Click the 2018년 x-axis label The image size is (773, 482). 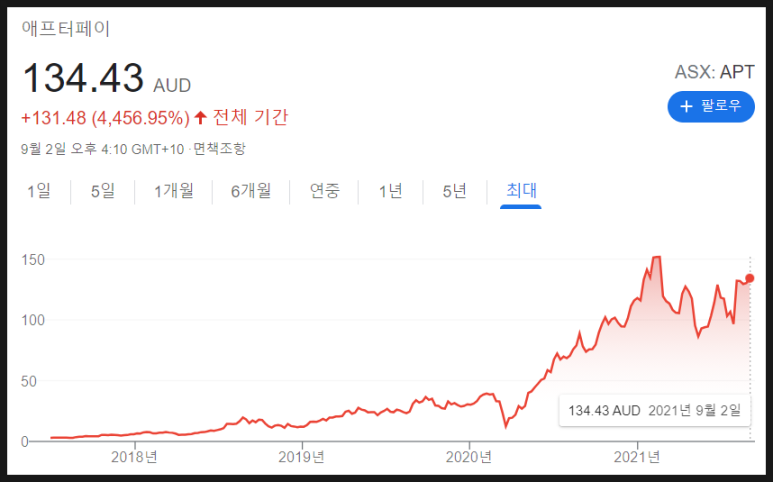[134, 457]
